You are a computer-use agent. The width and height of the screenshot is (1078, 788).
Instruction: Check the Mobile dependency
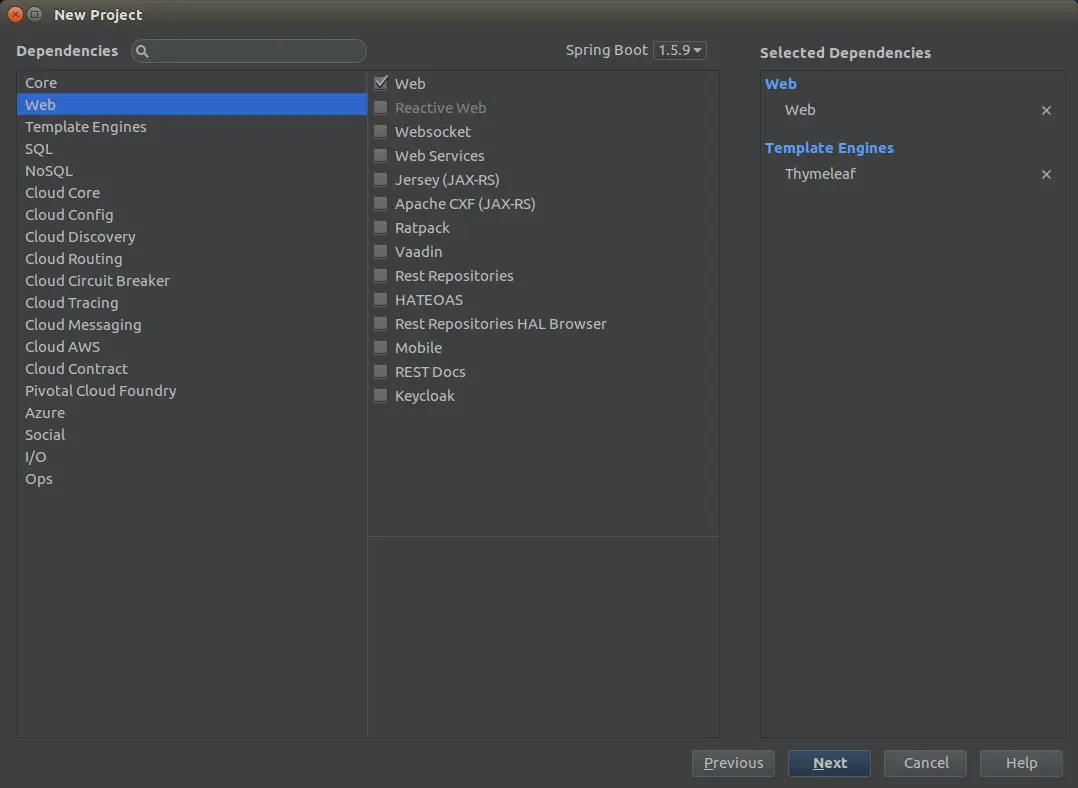[380, 348]
